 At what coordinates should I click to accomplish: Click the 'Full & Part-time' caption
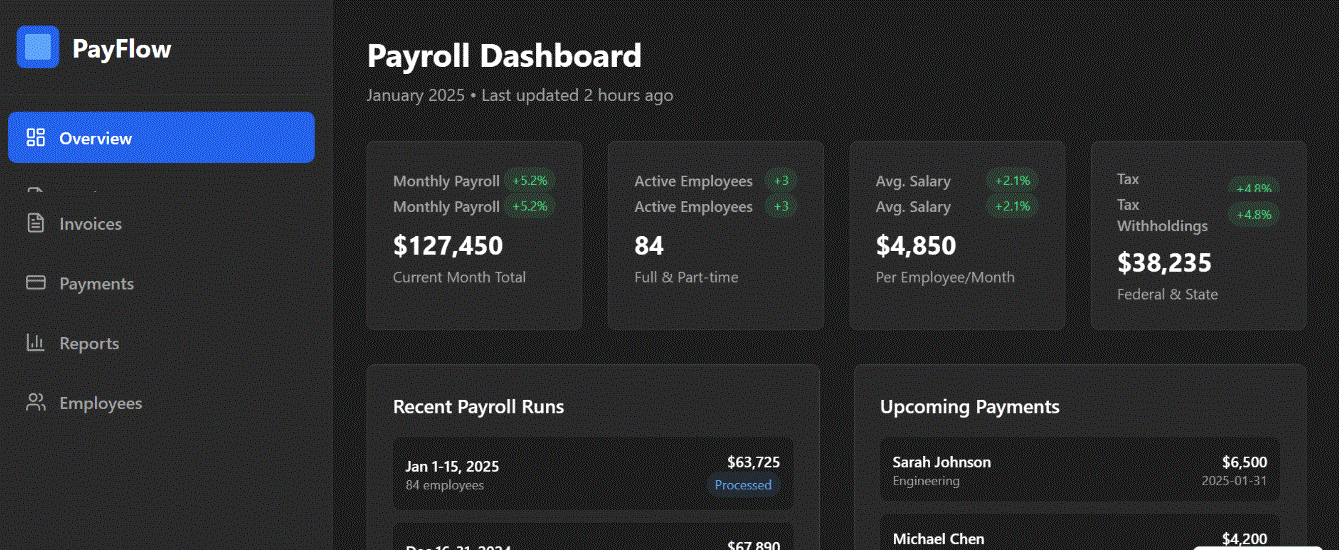(x=686, y=277)
